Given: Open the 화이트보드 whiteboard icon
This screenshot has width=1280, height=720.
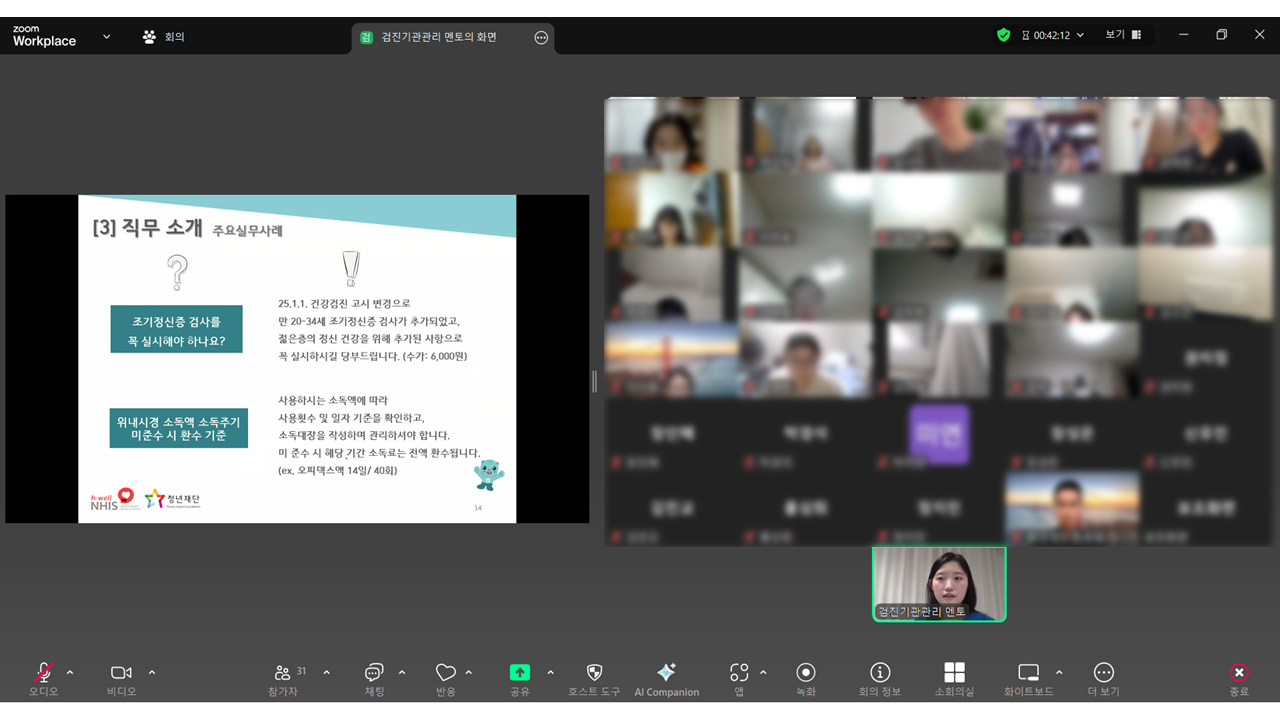Looking at the screenshot, I should pos(1029,673).
